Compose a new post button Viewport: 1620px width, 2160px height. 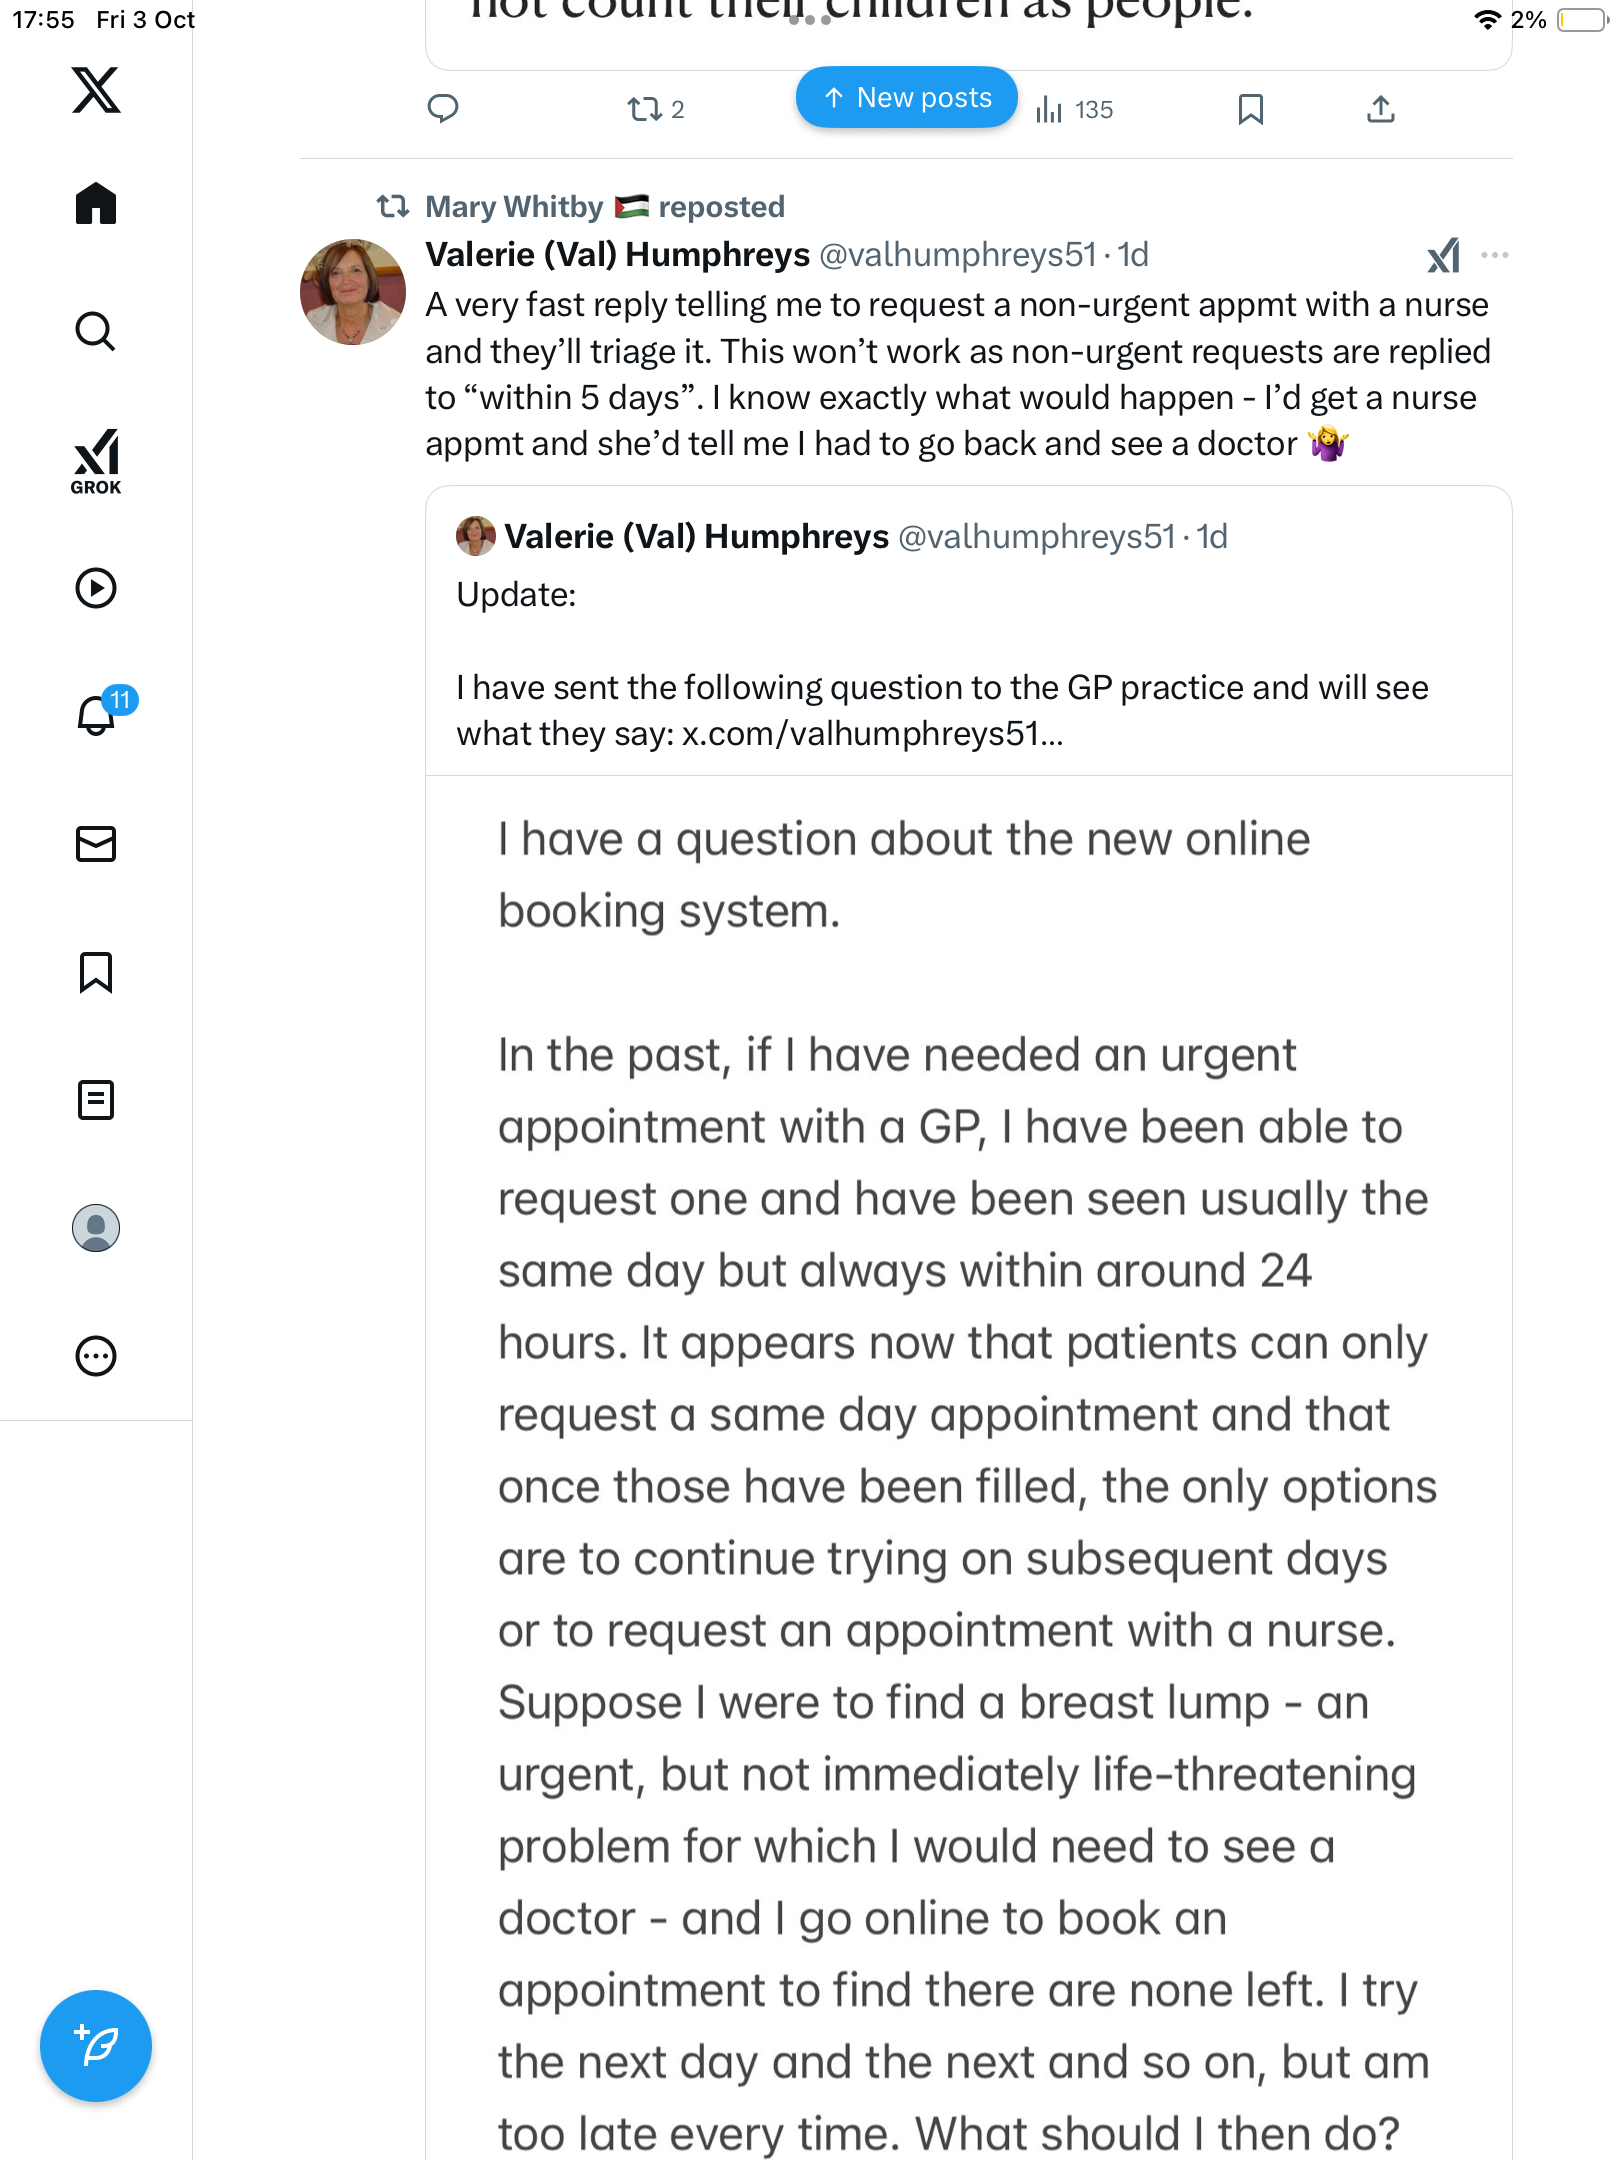[x=96, y=2046]
